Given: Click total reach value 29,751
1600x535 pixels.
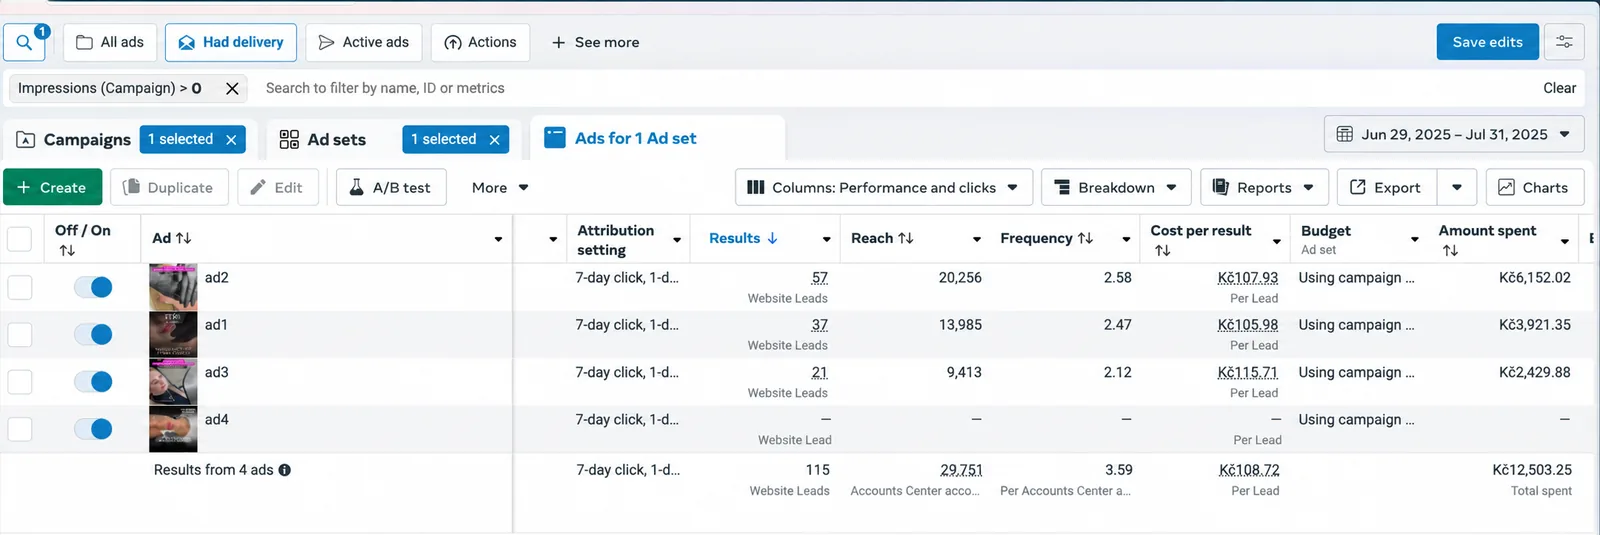Looking at the screenshot, I should [961, 470].
